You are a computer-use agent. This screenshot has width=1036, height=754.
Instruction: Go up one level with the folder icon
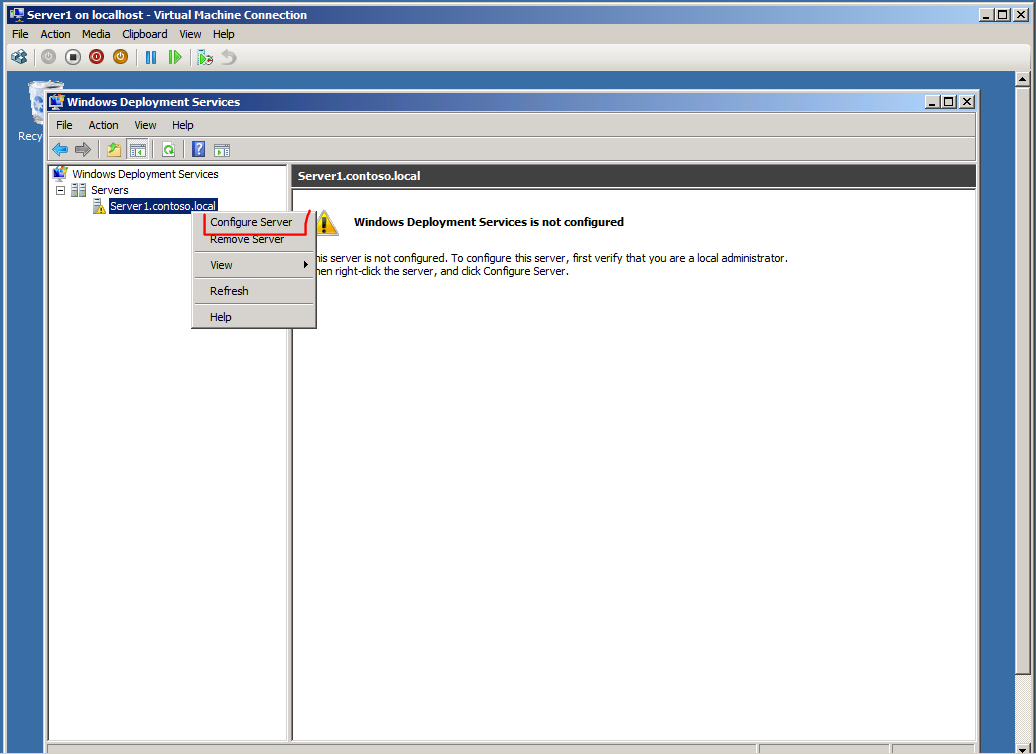click(114, 150)
